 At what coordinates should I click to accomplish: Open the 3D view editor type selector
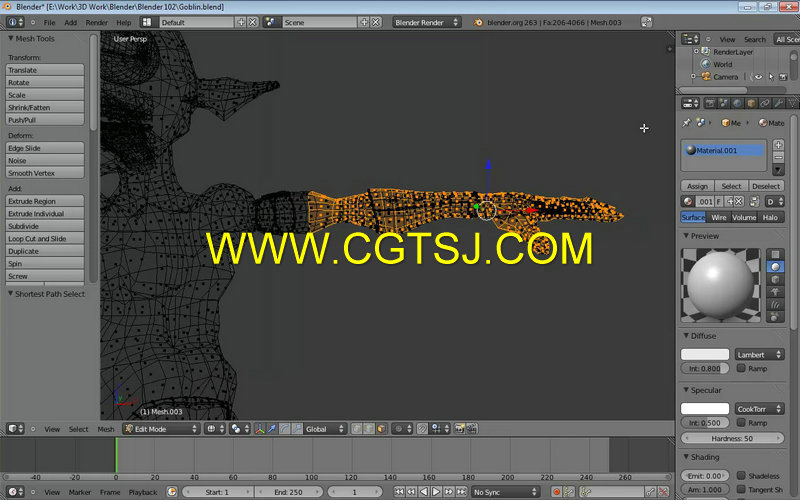tap(16, 429)
